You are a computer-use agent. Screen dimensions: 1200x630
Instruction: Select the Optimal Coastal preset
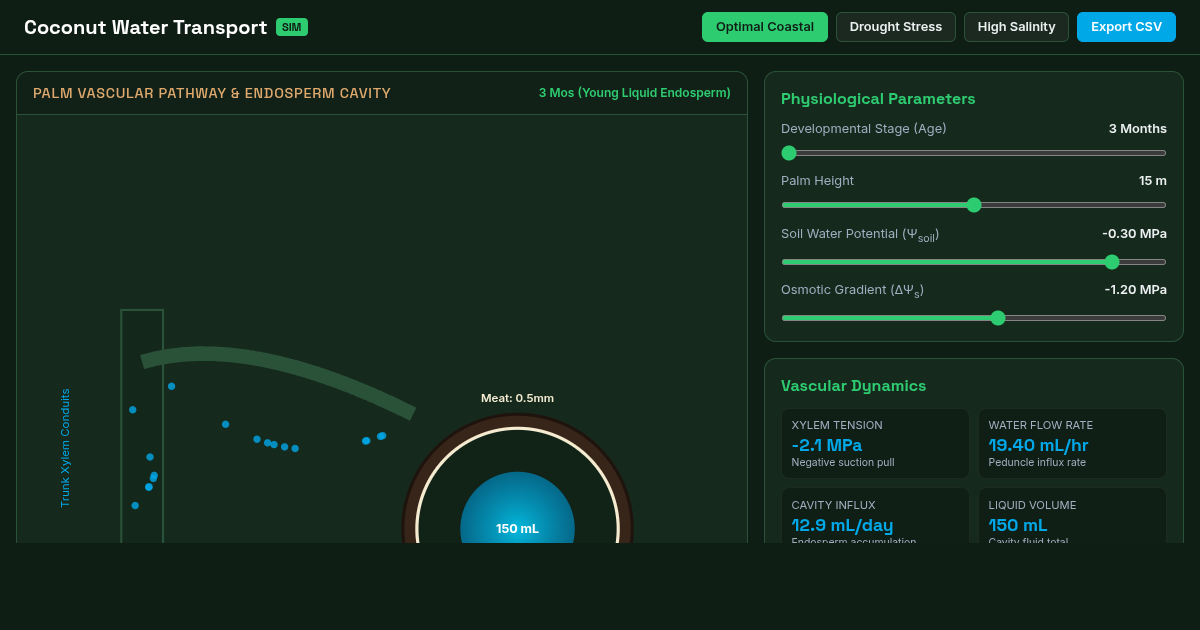[765, 27]
